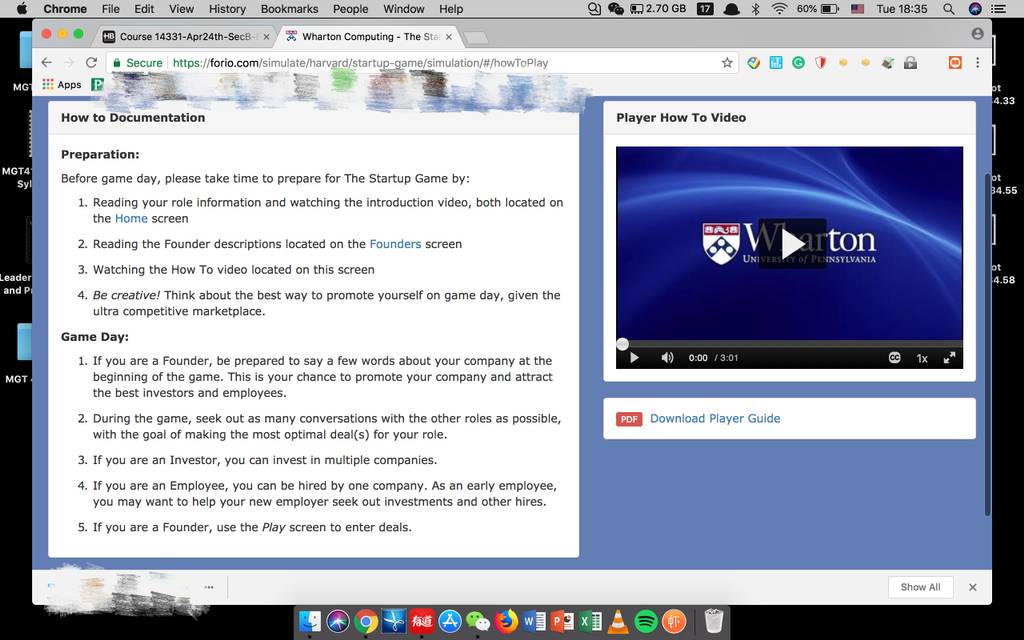1024x640 pixels.
Task: Open VLC from the Dock
Action: click(618, 621)
